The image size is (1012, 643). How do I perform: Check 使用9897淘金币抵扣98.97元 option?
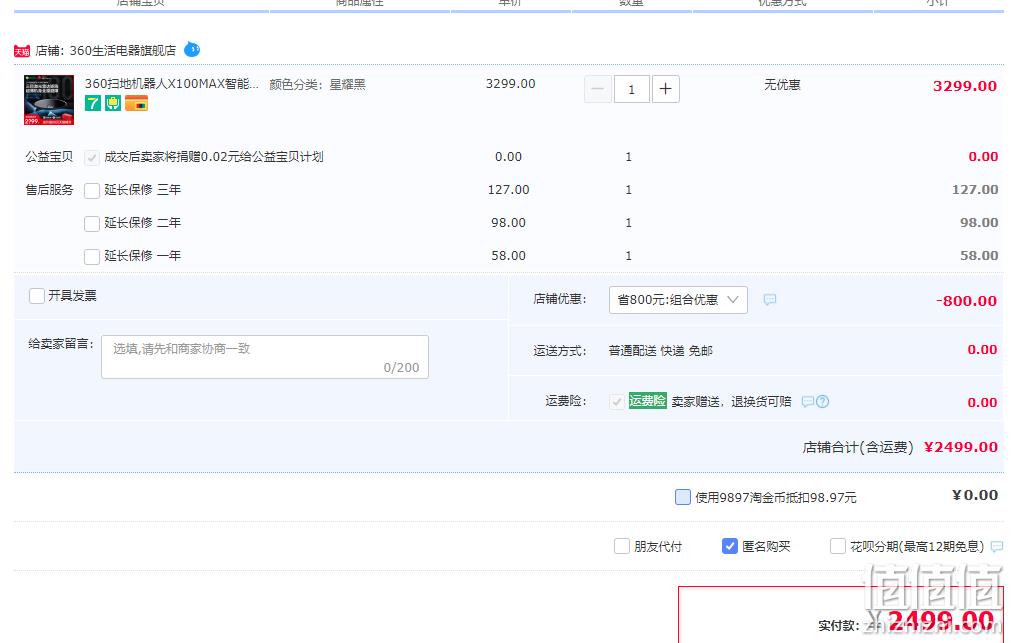683,497
